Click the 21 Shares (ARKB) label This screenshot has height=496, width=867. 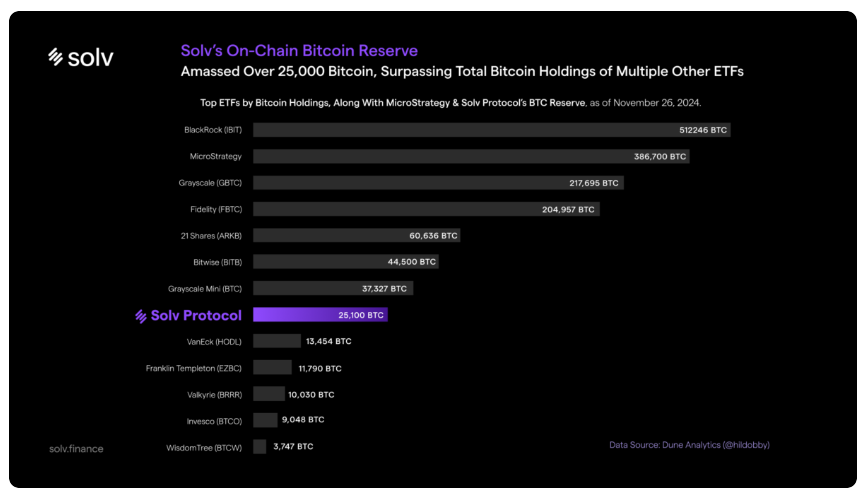(x=214, y=236)
